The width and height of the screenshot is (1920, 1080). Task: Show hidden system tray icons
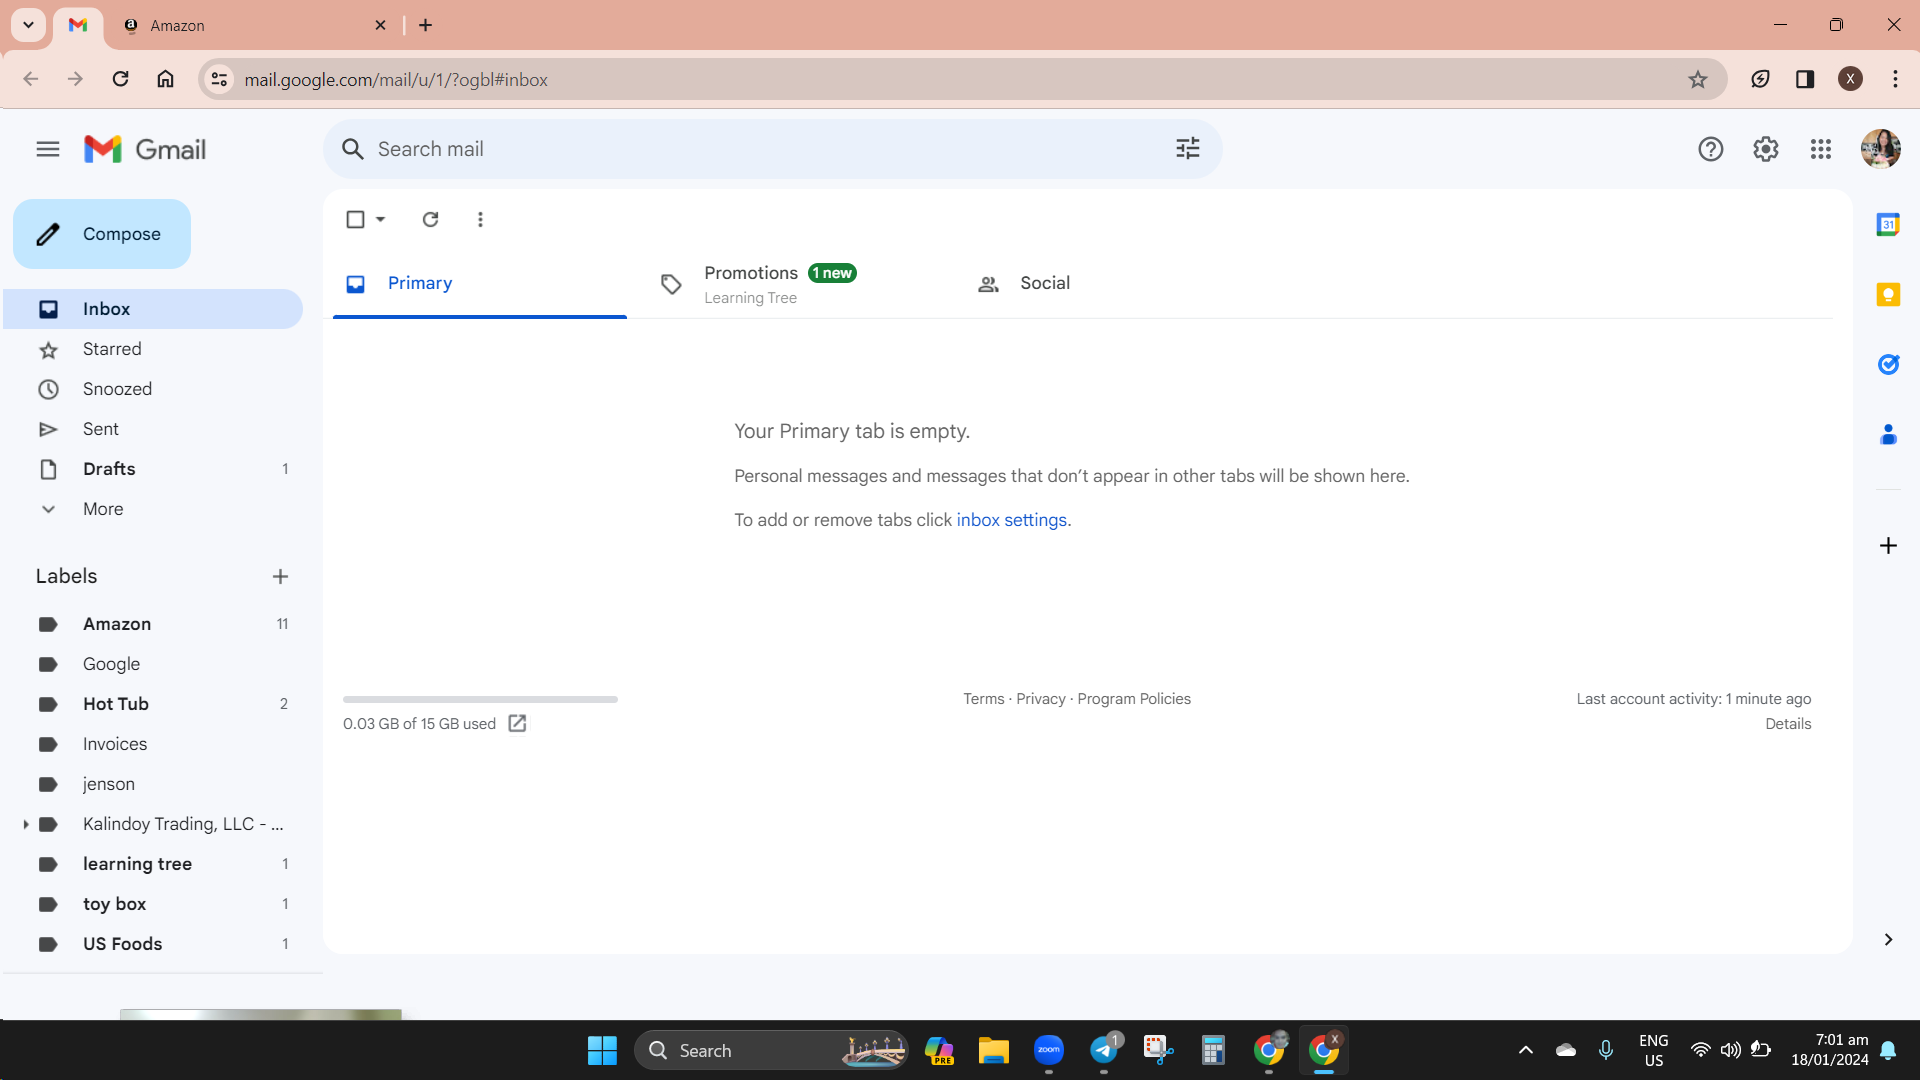pyautogui.click(x=1525, y=1050)
